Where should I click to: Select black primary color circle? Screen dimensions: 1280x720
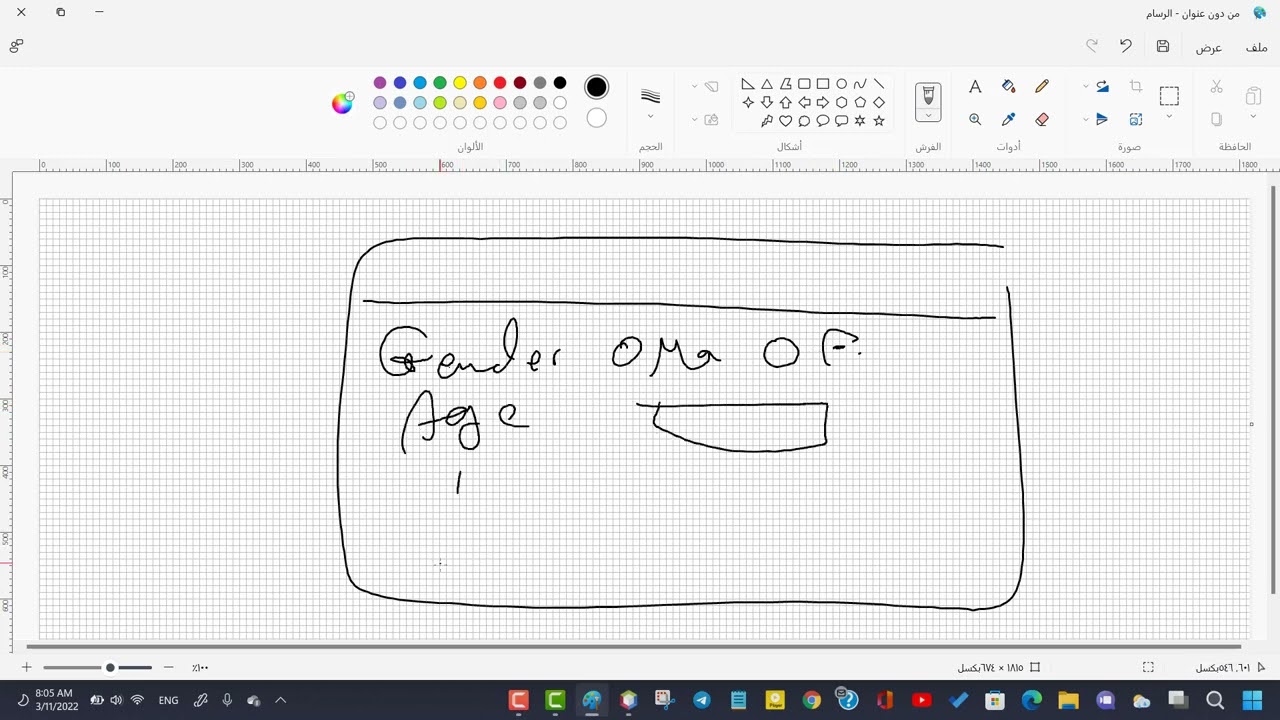click(x=597, y=87)
